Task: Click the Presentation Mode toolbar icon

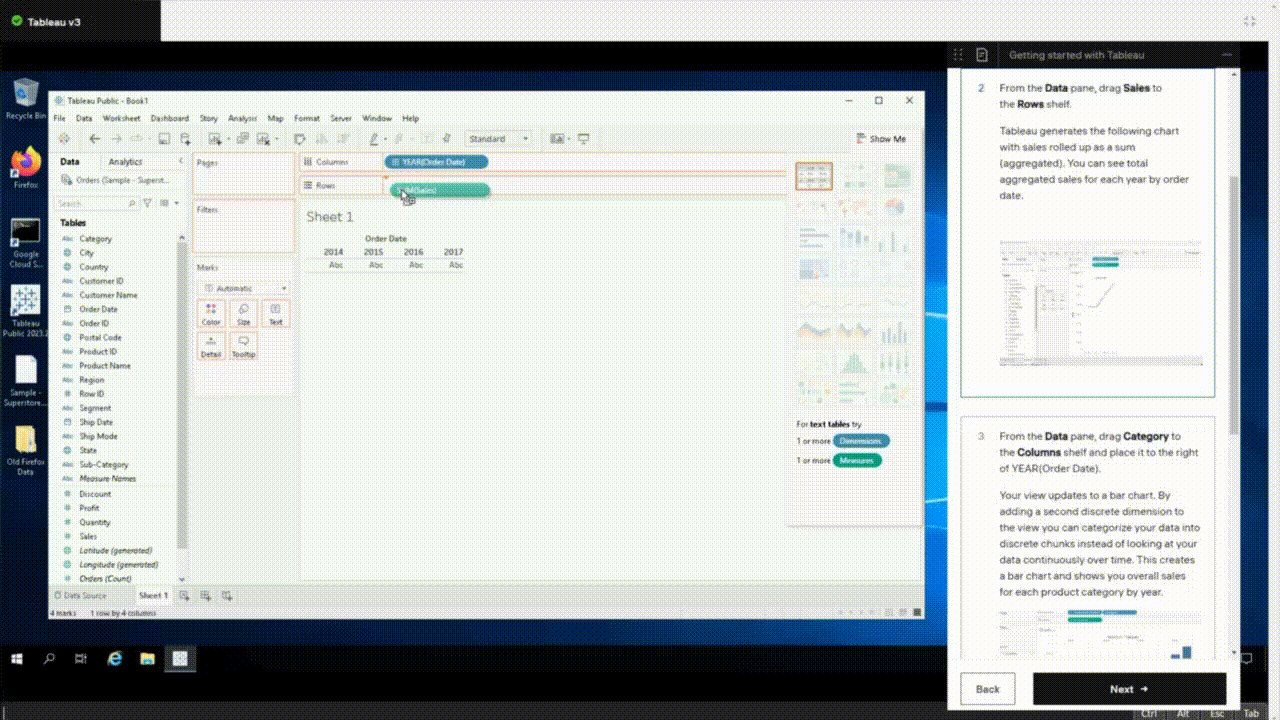Action: point(584,139)
